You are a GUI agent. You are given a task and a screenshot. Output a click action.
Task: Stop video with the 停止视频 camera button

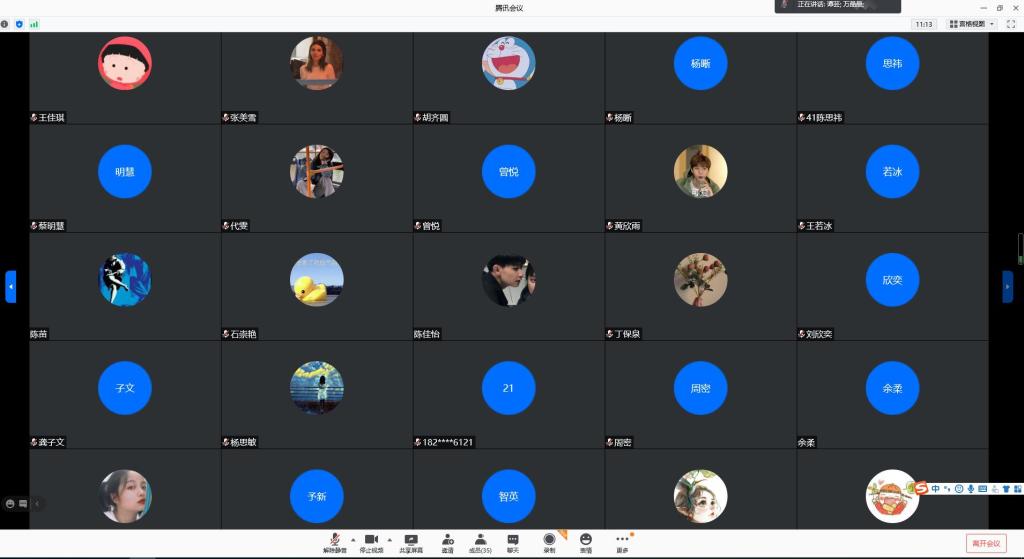371,540
